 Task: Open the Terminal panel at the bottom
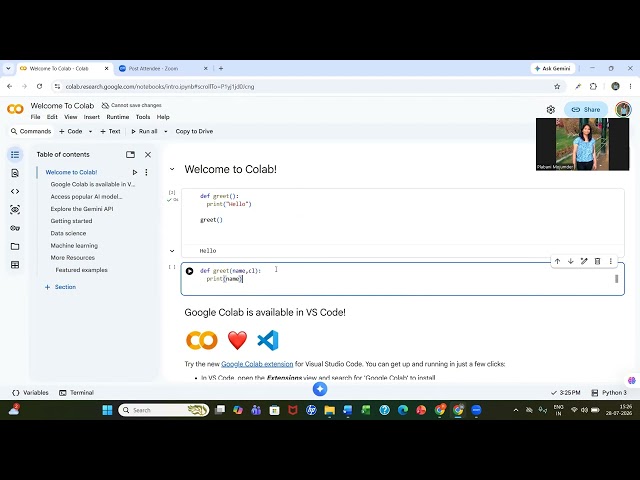tap(77, 393)
